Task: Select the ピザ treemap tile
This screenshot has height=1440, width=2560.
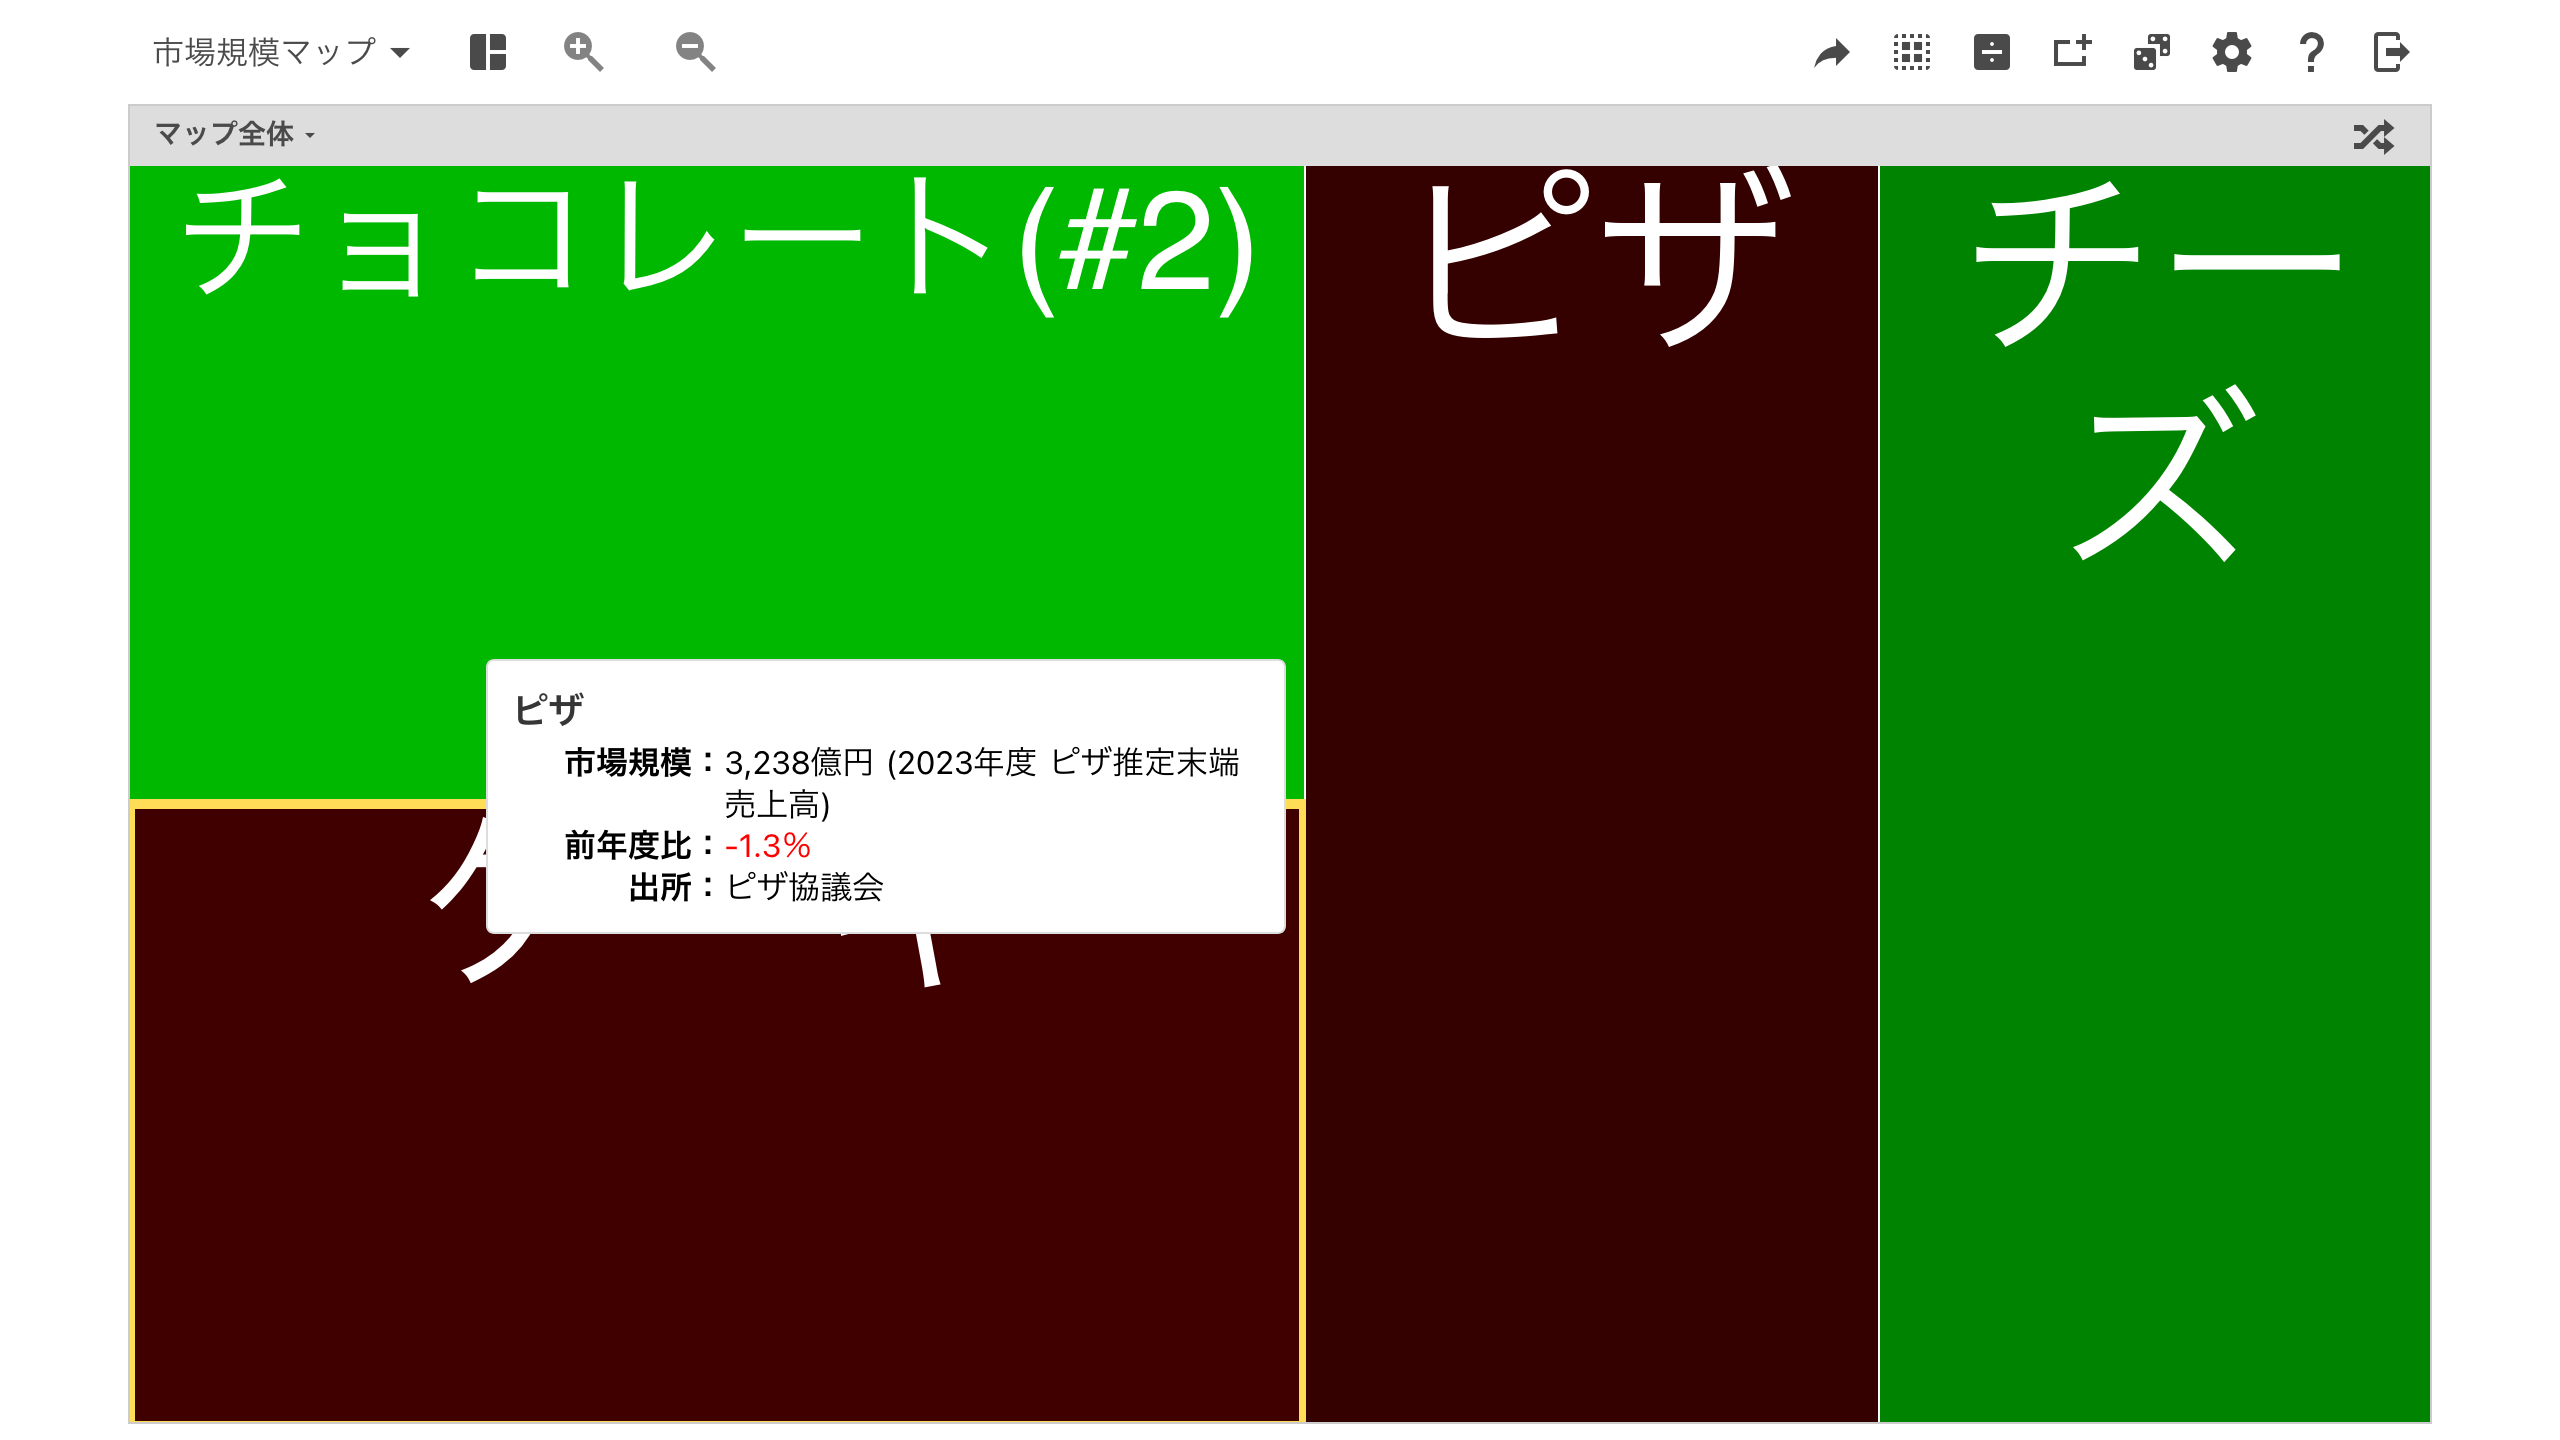Action: click(x=1592, y=793)
